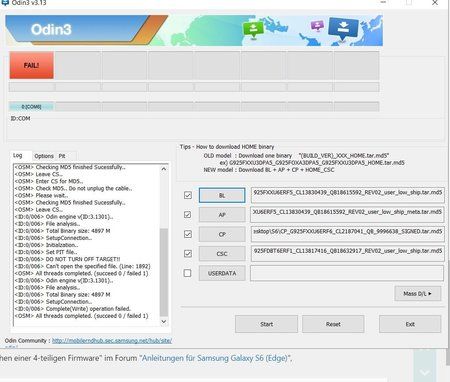Click the log line "Set PIT file.."
Viewport: 450px width, 382px height.
[46, 252]
